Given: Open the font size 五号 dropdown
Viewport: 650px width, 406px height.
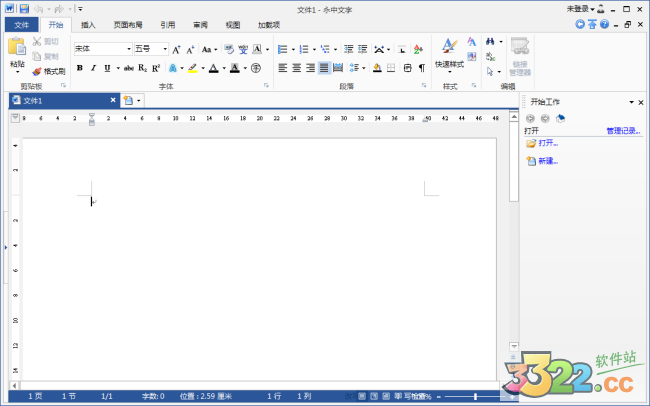Looking at the screenshot, I should click(165, 49).
